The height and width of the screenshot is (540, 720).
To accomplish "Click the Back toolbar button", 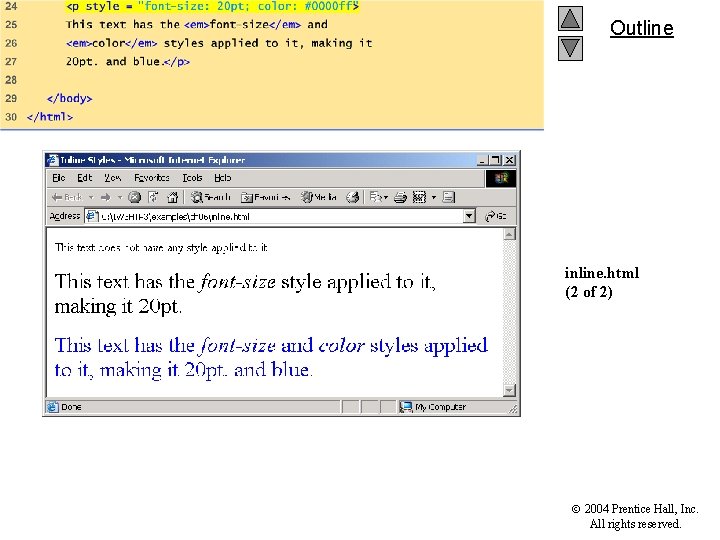I will click(67, 197).
